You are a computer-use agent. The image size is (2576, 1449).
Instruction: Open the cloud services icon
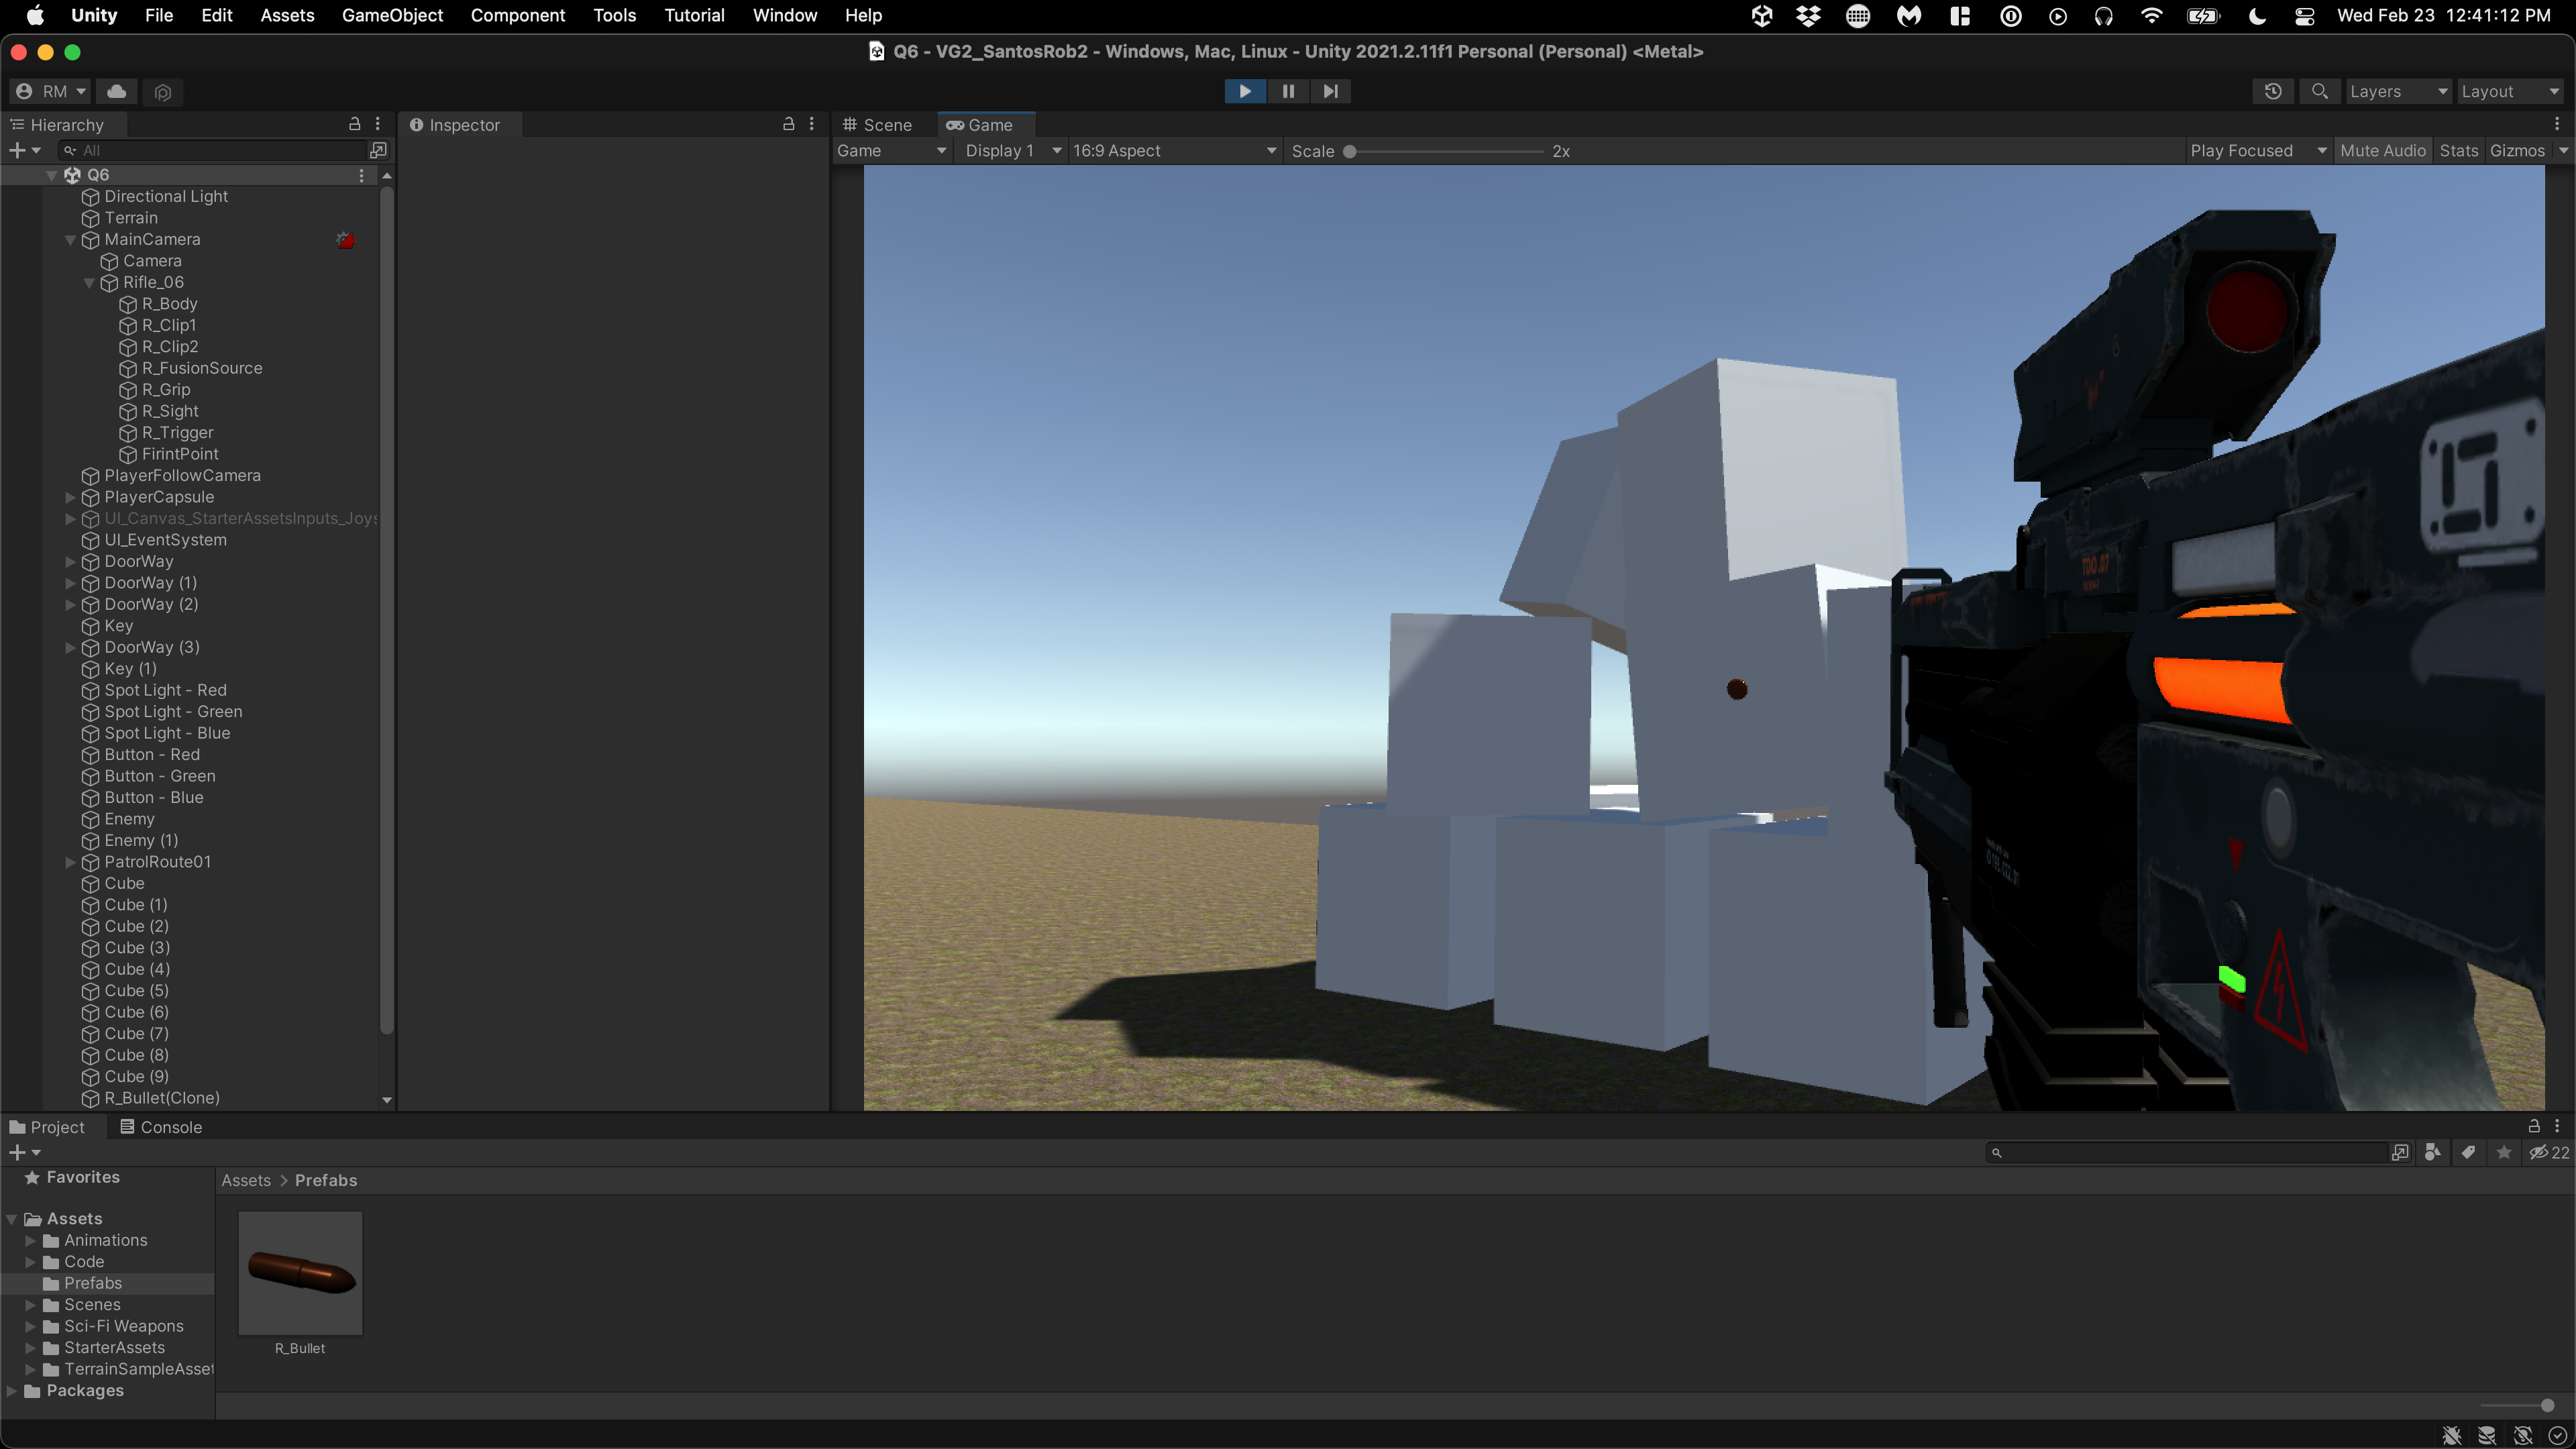(x=117, y=91)
